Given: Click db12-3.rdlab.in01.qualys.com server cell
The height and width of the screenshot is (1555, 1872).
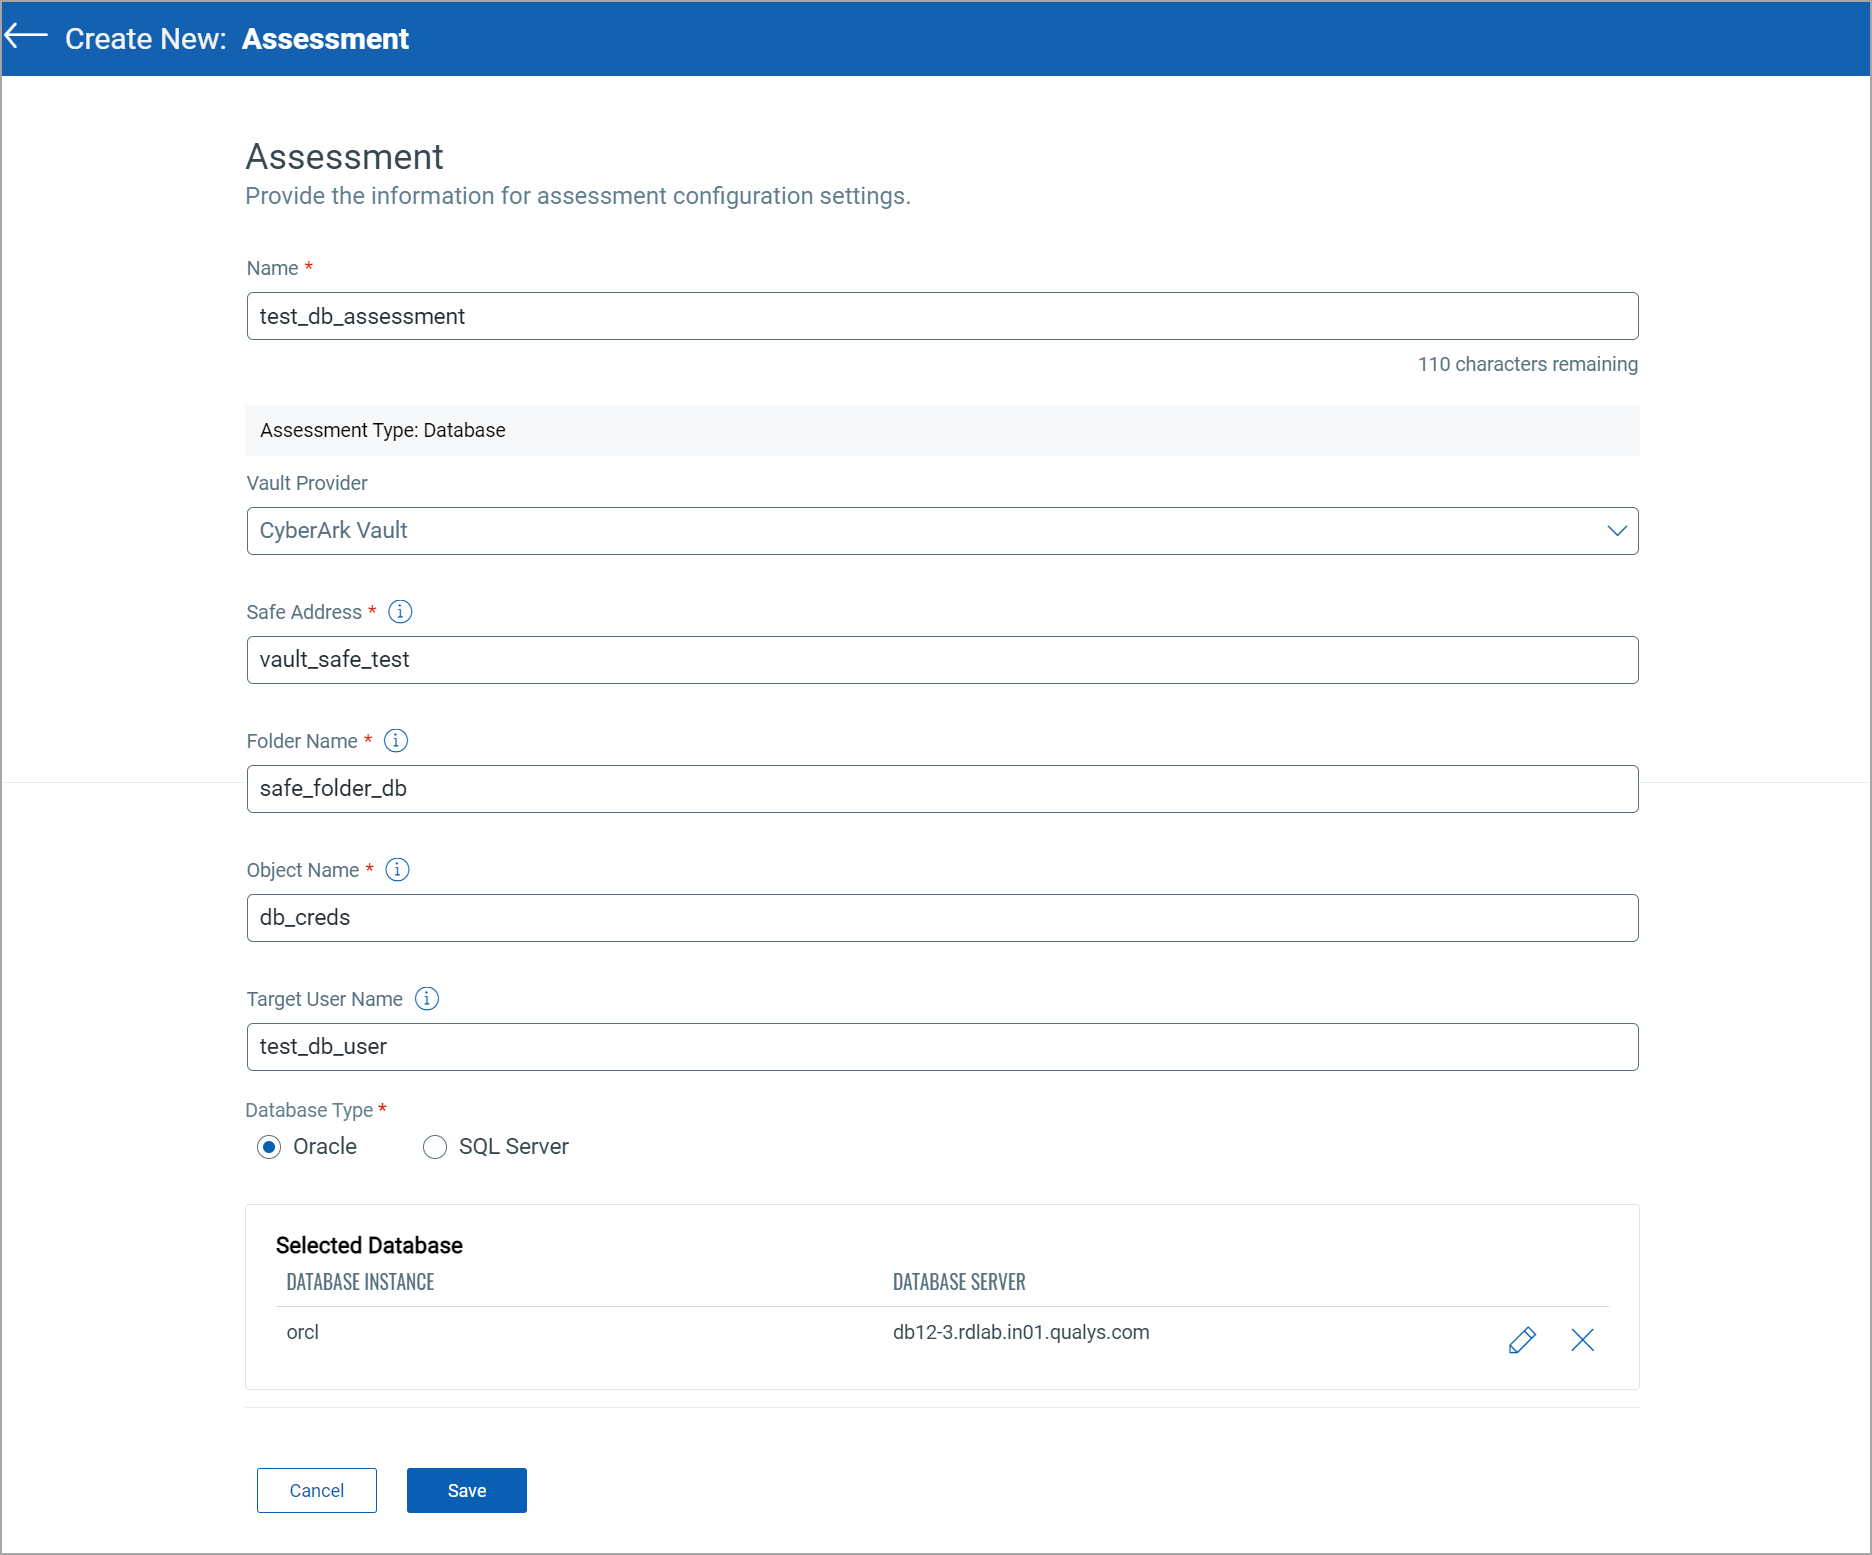Looking at the screenshot, I should click(1021, 1332).
